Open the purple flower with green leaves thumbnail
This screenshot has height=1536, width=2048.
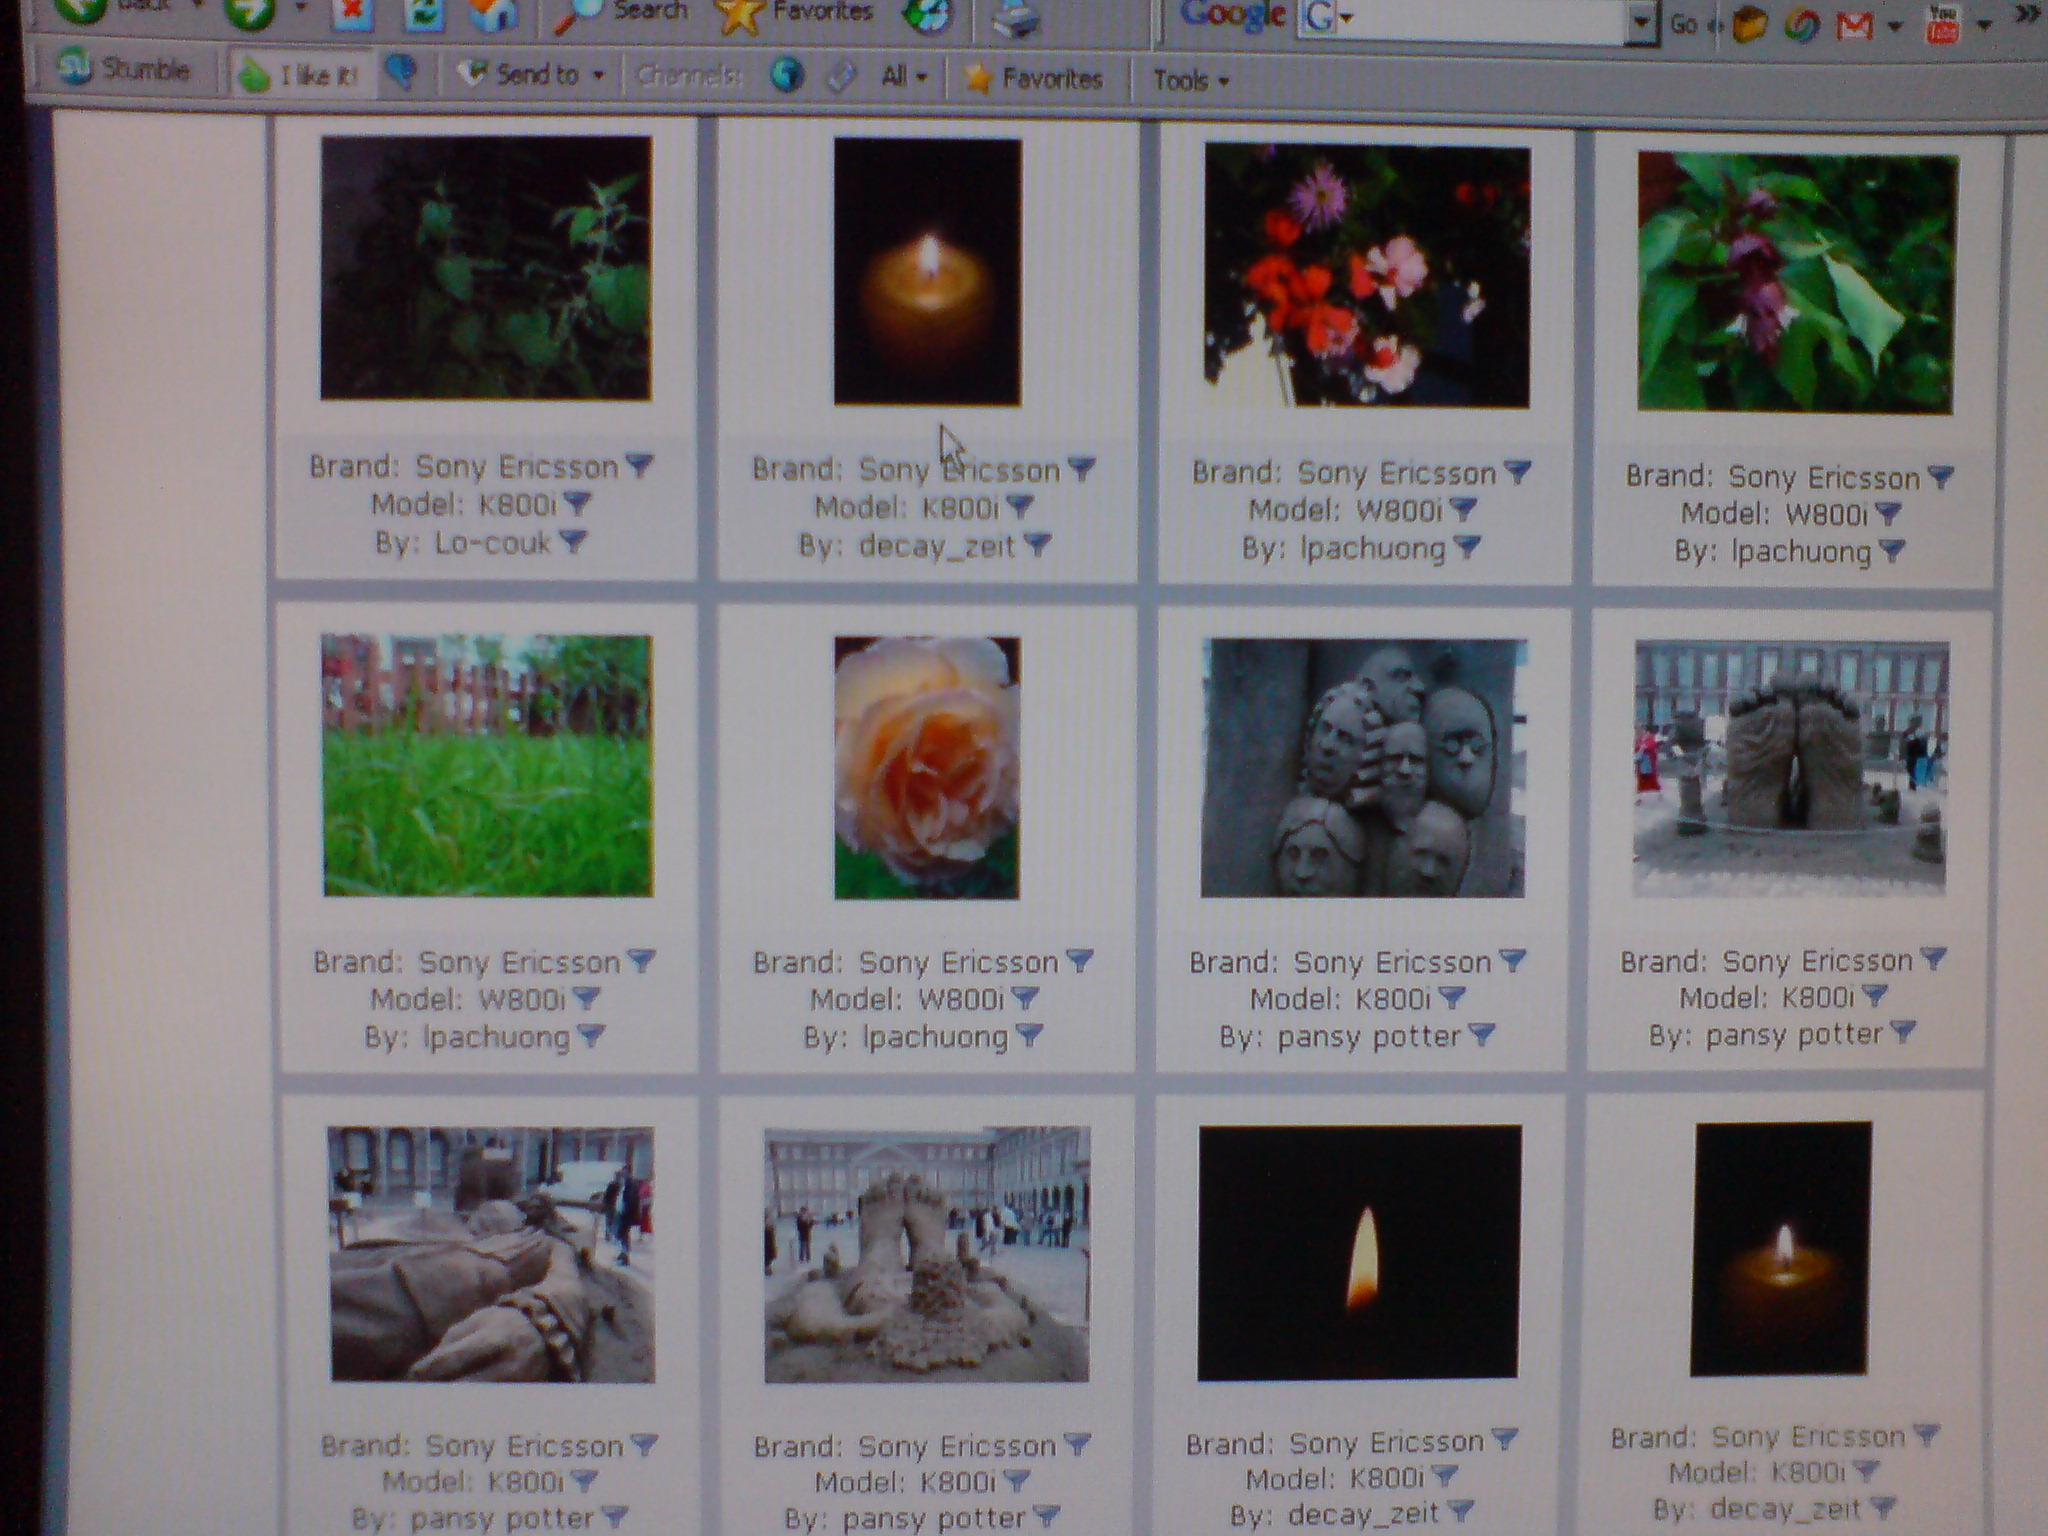pyautogui.click(x=1797, y=283)
